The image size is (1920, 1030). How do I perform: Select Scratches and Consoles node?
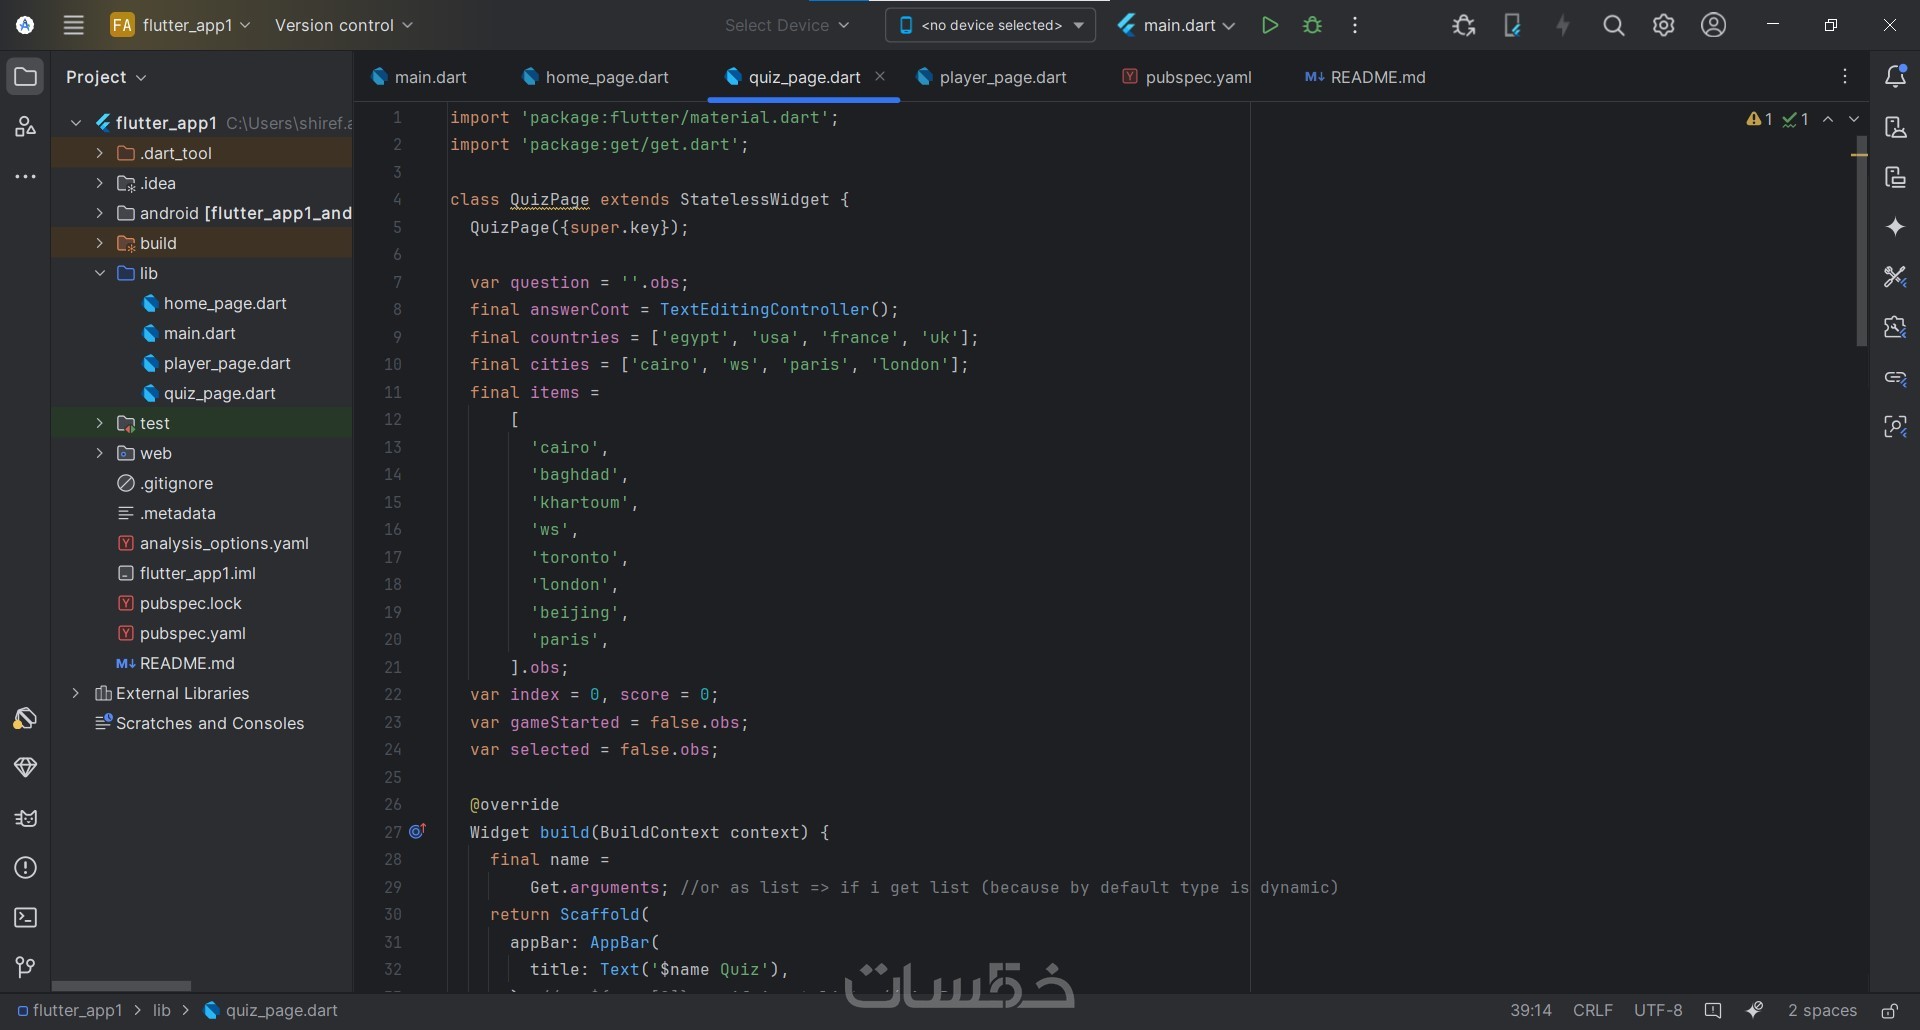(199, 723)
